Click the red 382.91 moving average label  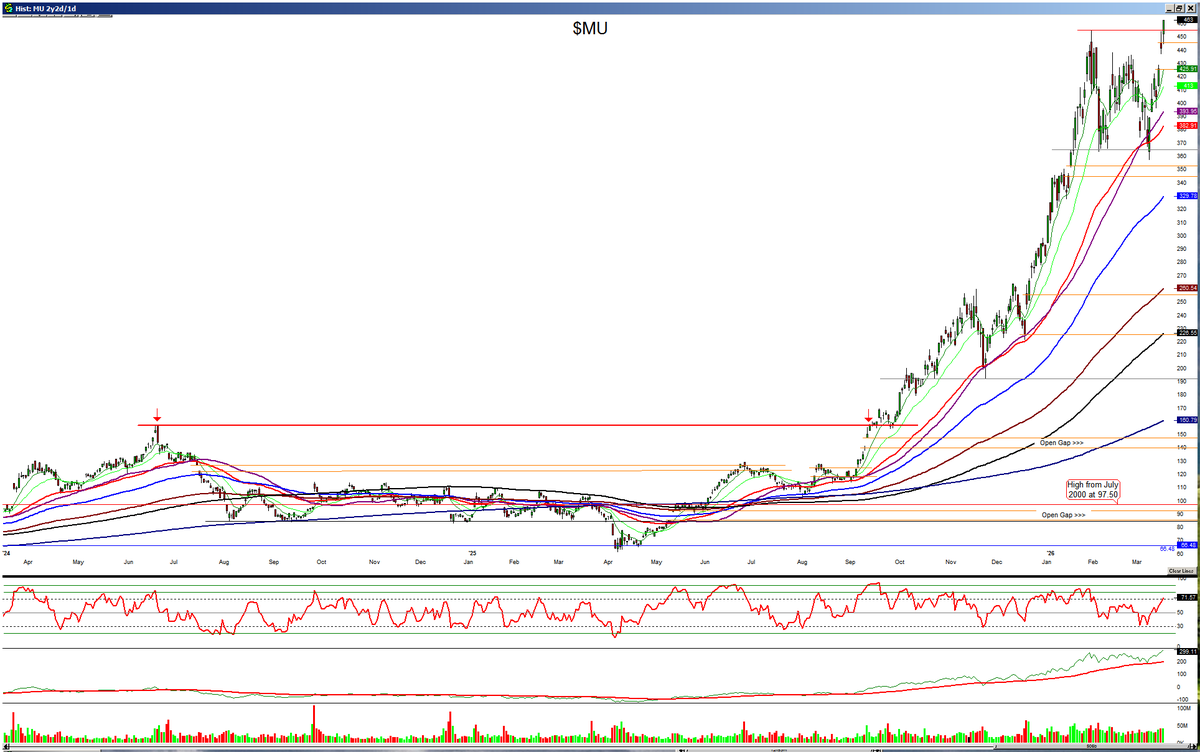click(1186, 125)
